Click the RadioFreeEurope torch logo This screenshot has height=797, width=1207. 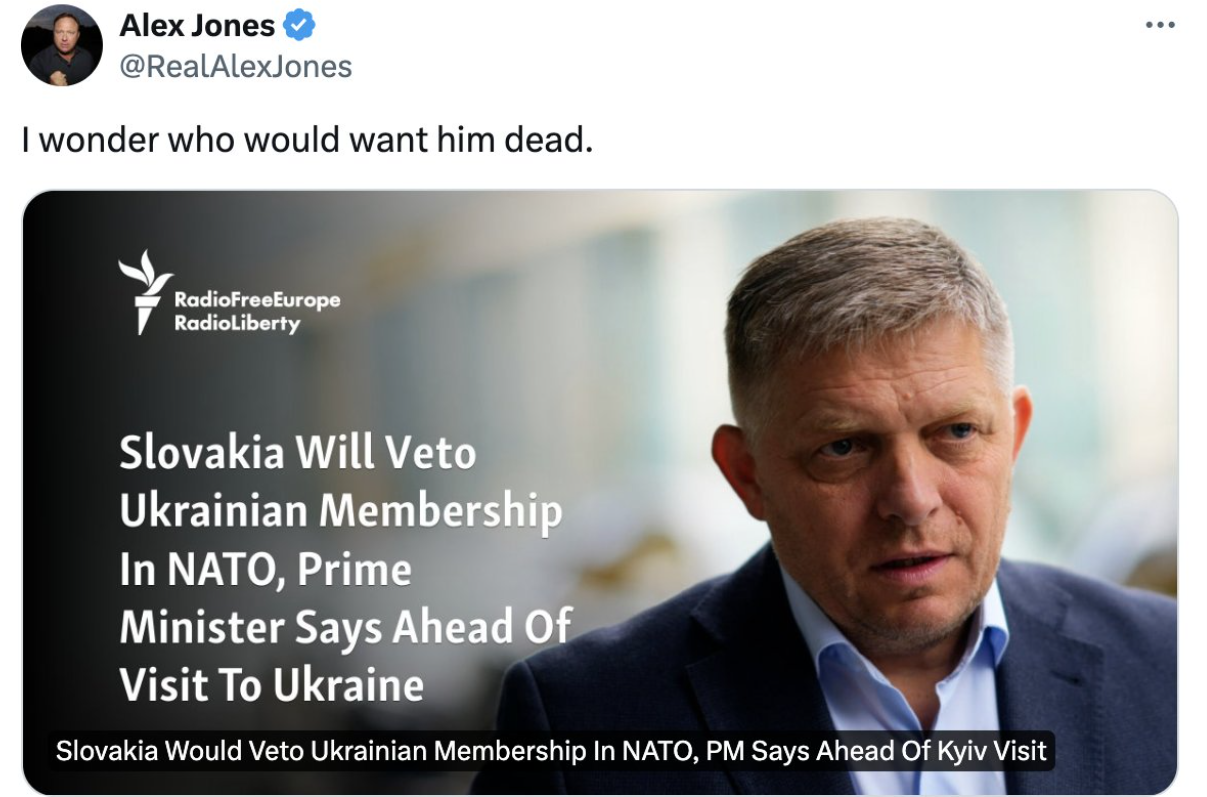tap(142, 291)
